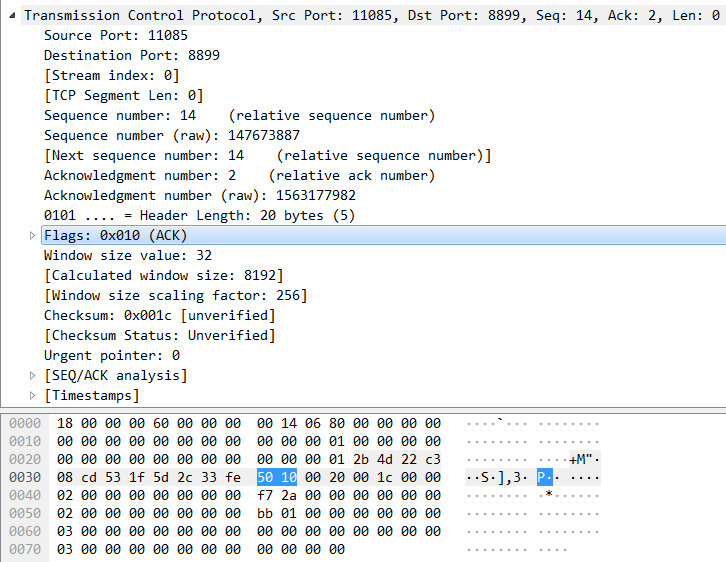Select the 'Flags: 0x010 (ACK)' row
This screenshot has width=726, height=562.
click(383, 236)
